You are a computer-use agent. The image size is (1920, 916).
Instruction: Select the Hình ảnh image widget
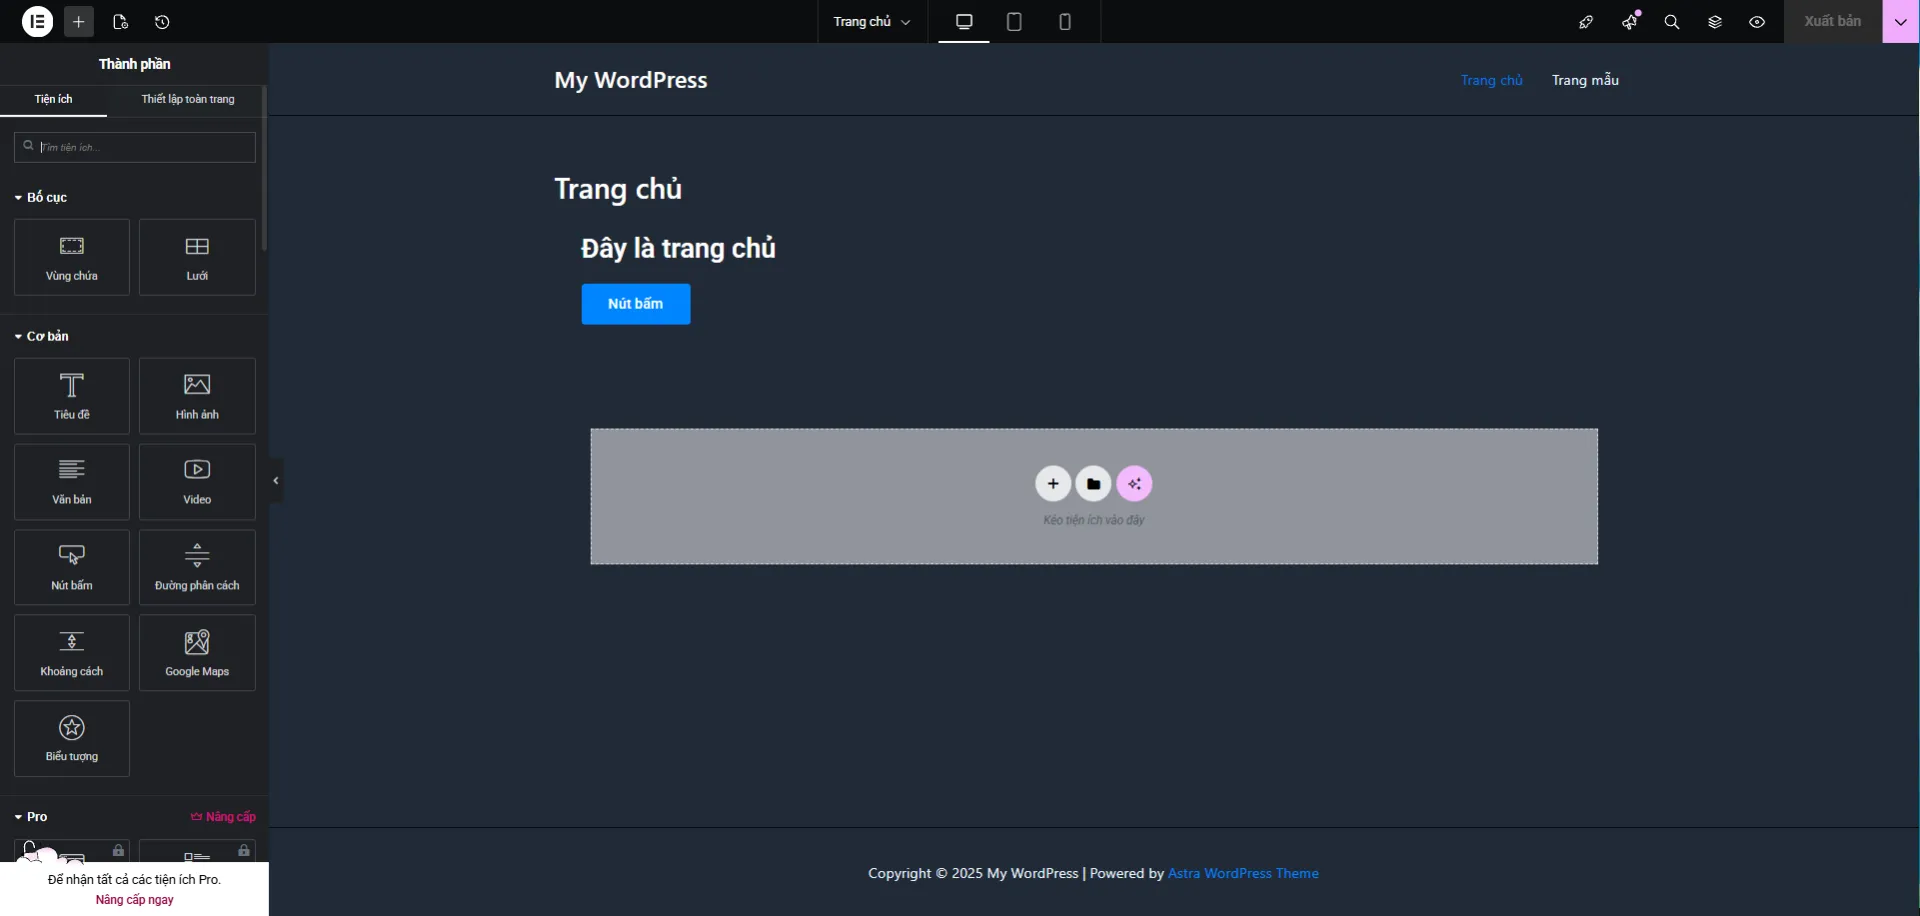[197, 396]
